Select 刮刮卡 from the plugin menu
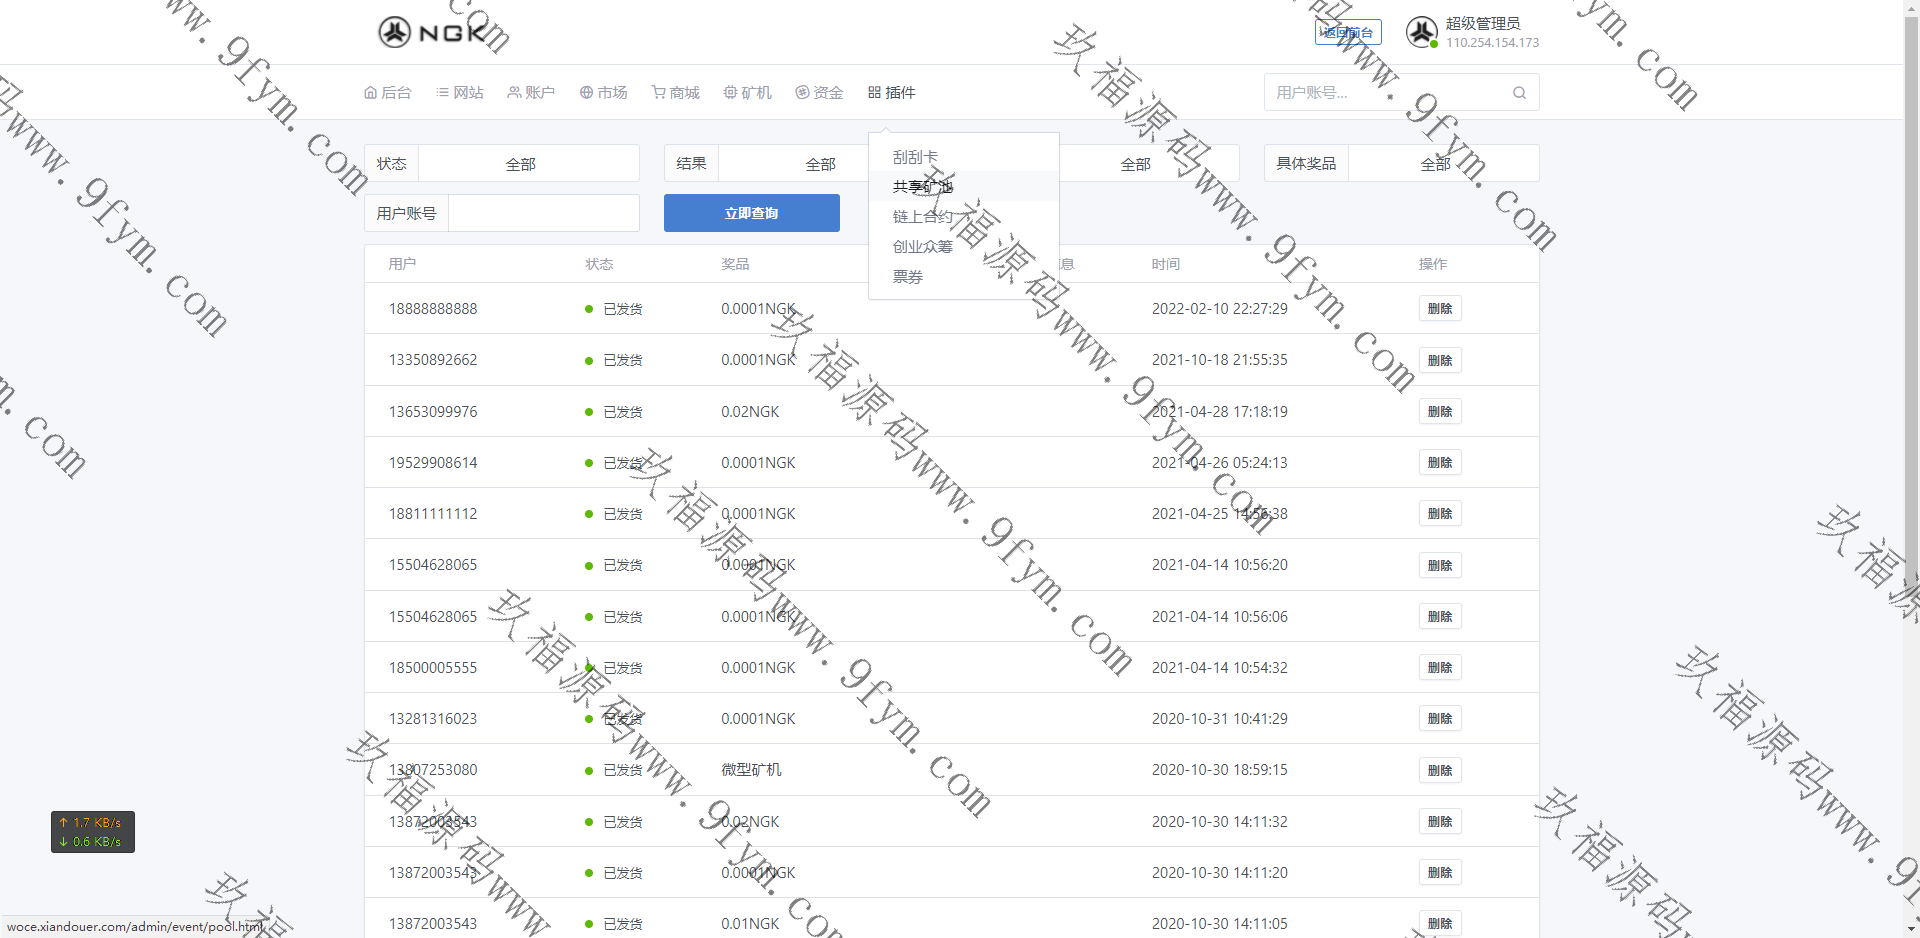This screenshot has width=1920, height=938. (x=915, y=157)
